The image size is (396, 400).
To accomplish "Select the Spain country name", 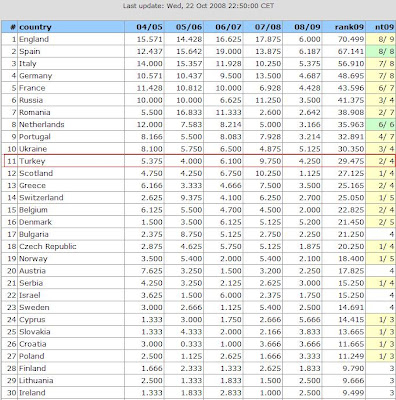I will coord(30,52).
